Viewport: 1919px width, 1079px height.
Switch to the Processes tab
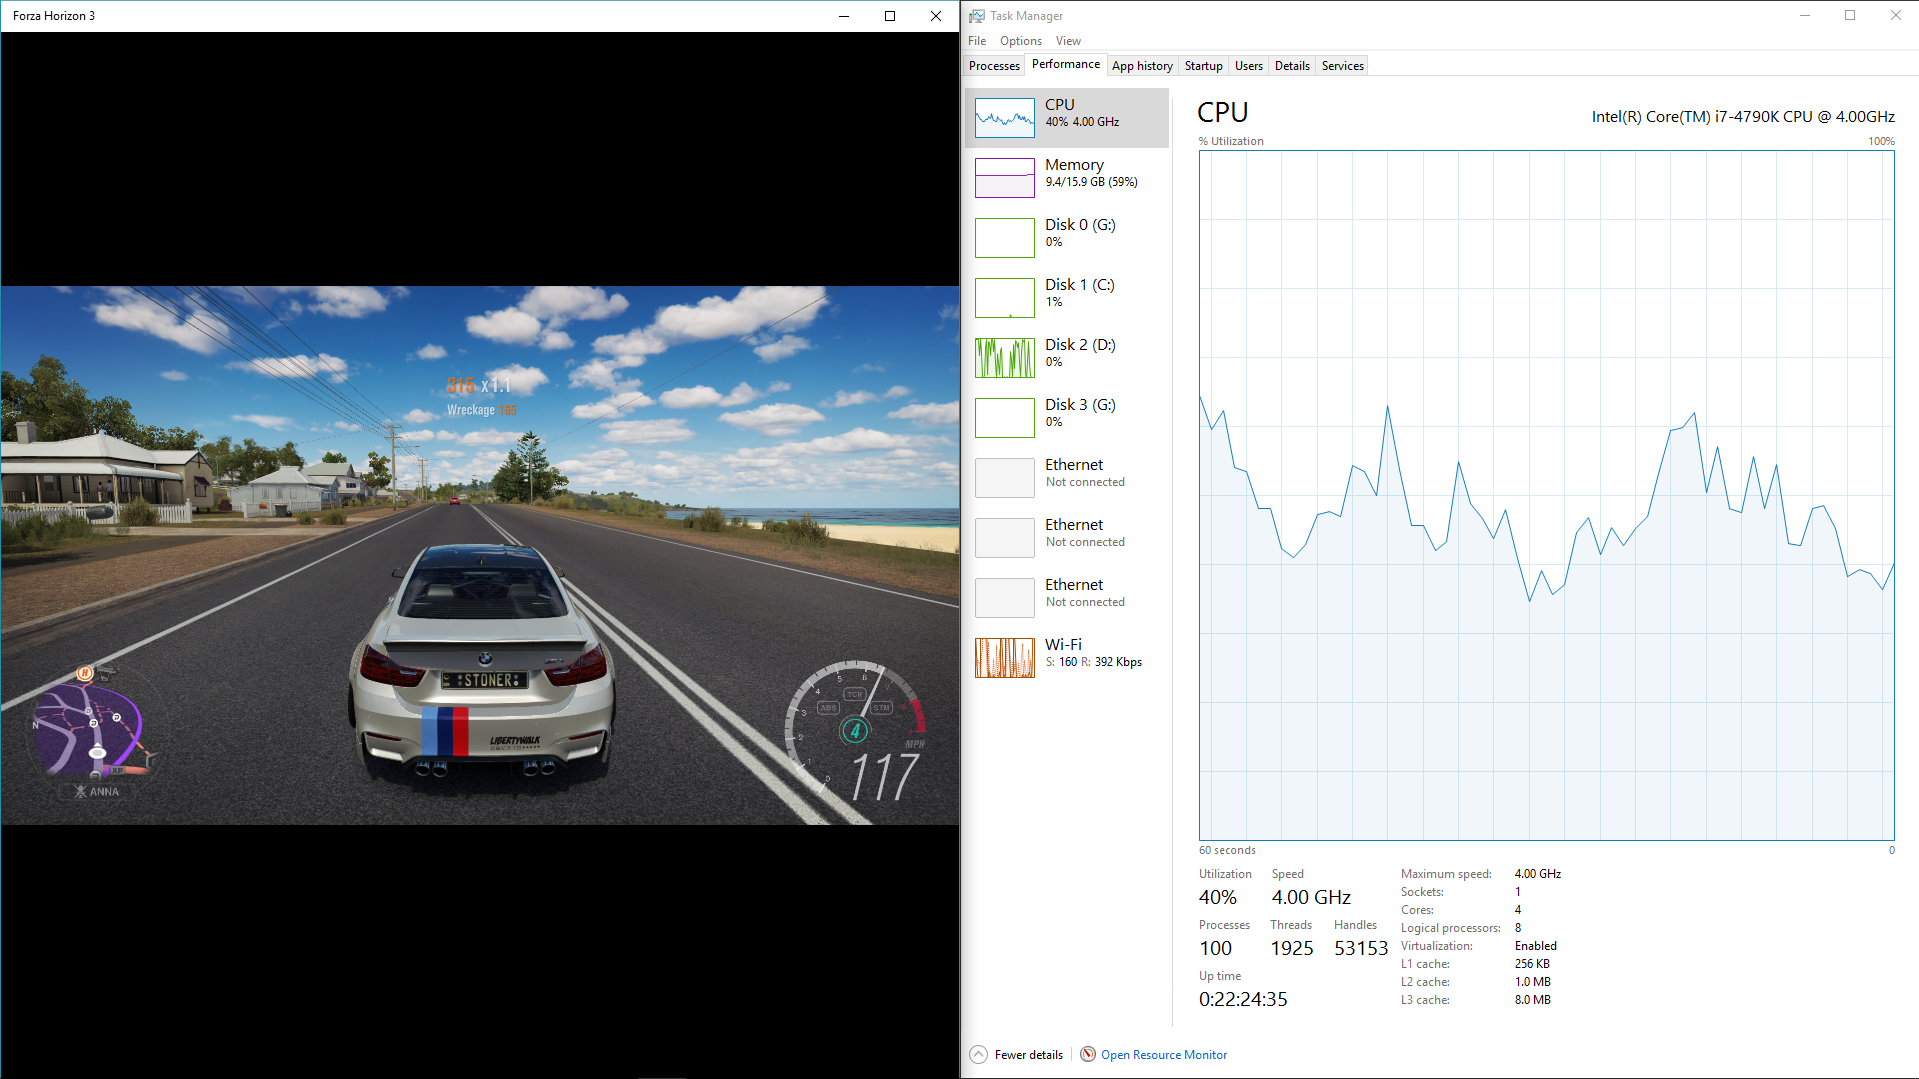[994, 66]
